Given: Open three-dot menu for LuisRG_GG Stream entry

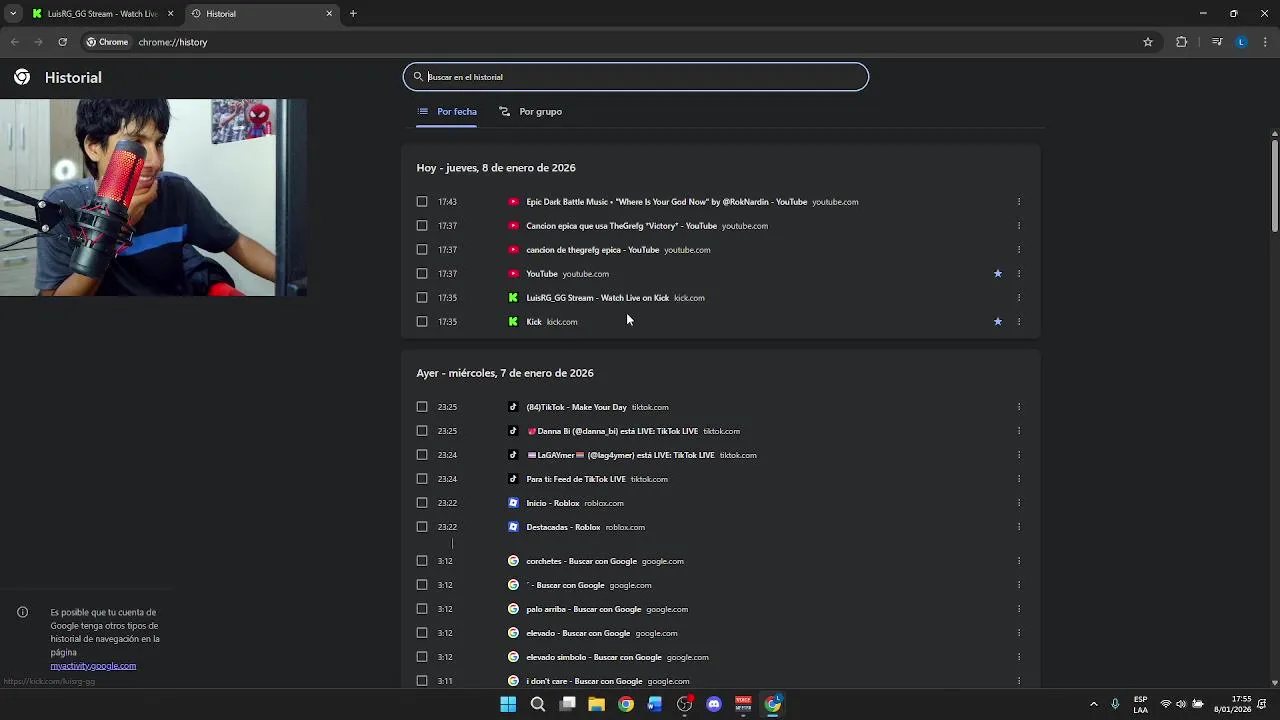Looking at the screenshot, I should [x=1019, y=298].
